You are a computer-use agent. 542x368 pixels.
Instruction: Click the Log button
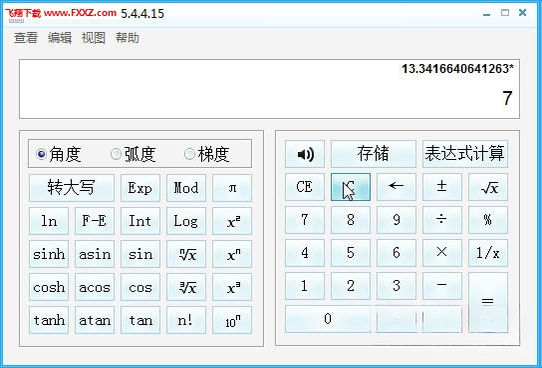186,221
